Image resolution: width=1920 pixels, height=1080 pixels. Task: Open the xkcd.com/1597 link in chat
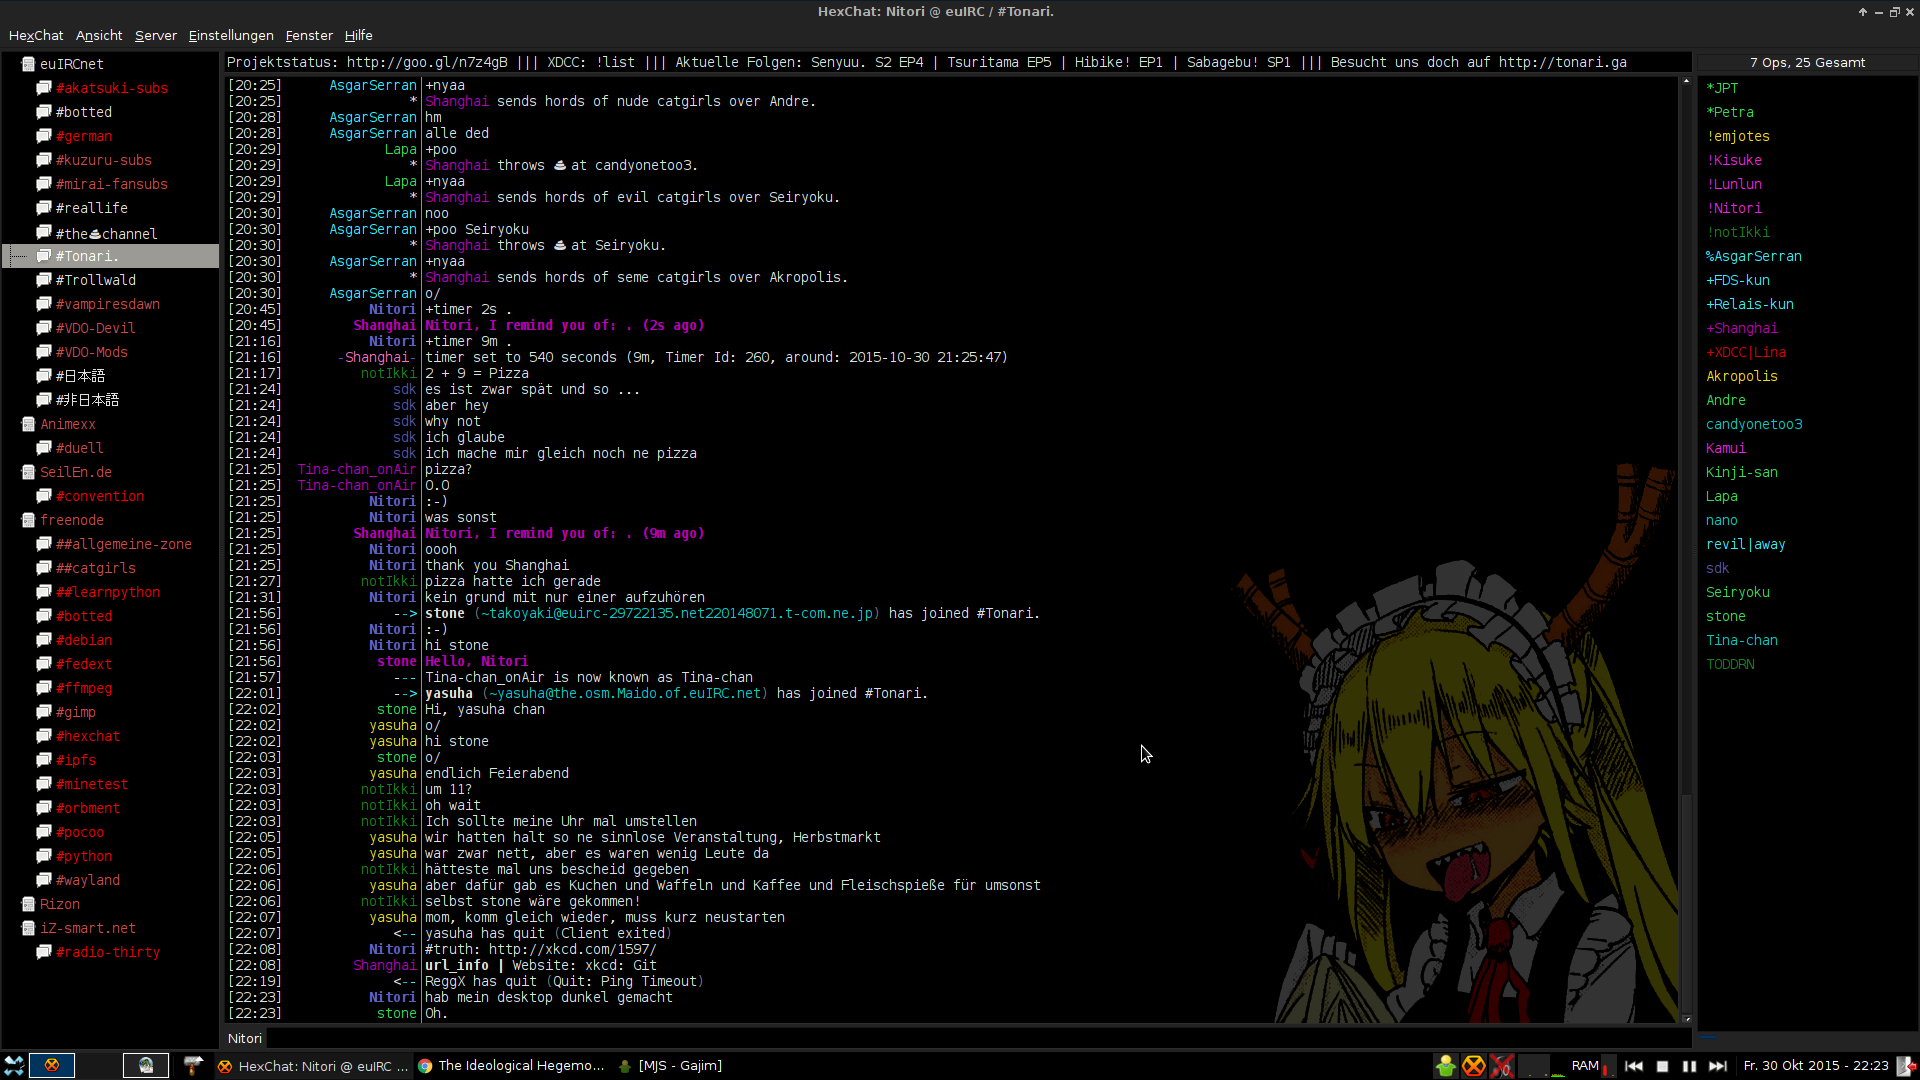572,949
